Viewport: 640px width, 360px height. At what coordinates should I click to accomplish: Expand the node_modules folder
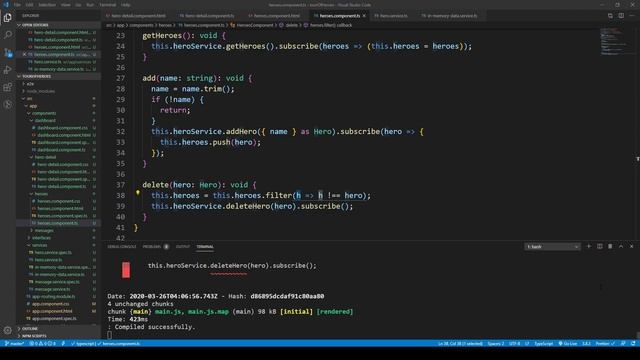point(40,91)
